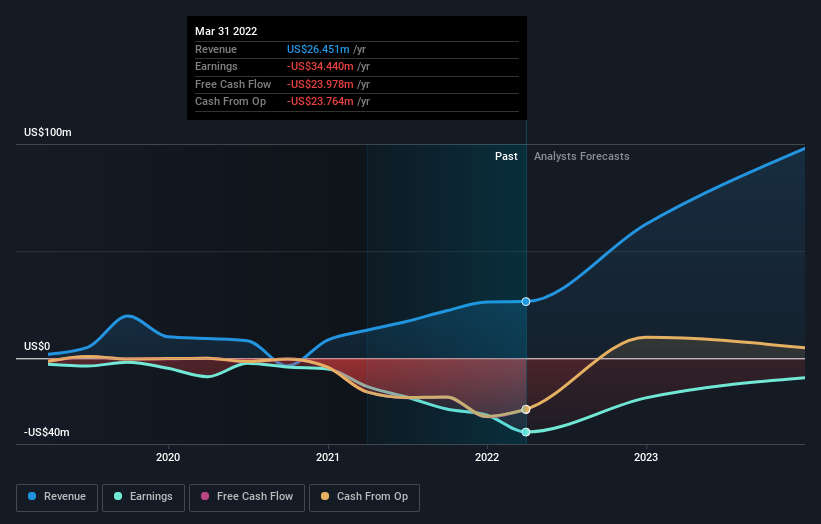This screenshot has height=524, width=821.
Task: Click the 2020 x-axis label
Action: pos(168,457)
